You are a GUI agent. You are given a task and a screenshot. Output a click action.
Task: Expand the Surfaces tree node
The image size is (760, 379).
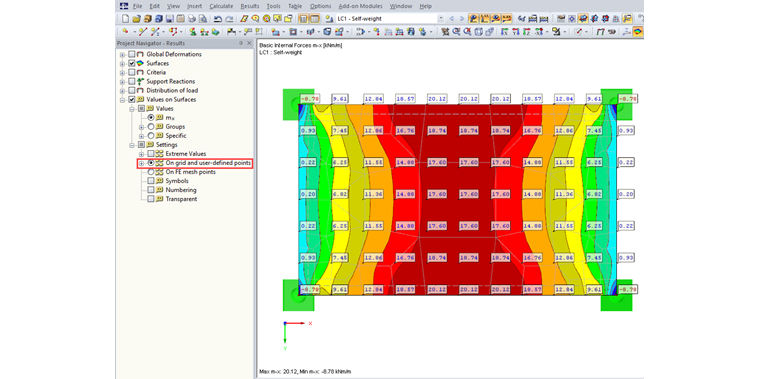point(123,63)
